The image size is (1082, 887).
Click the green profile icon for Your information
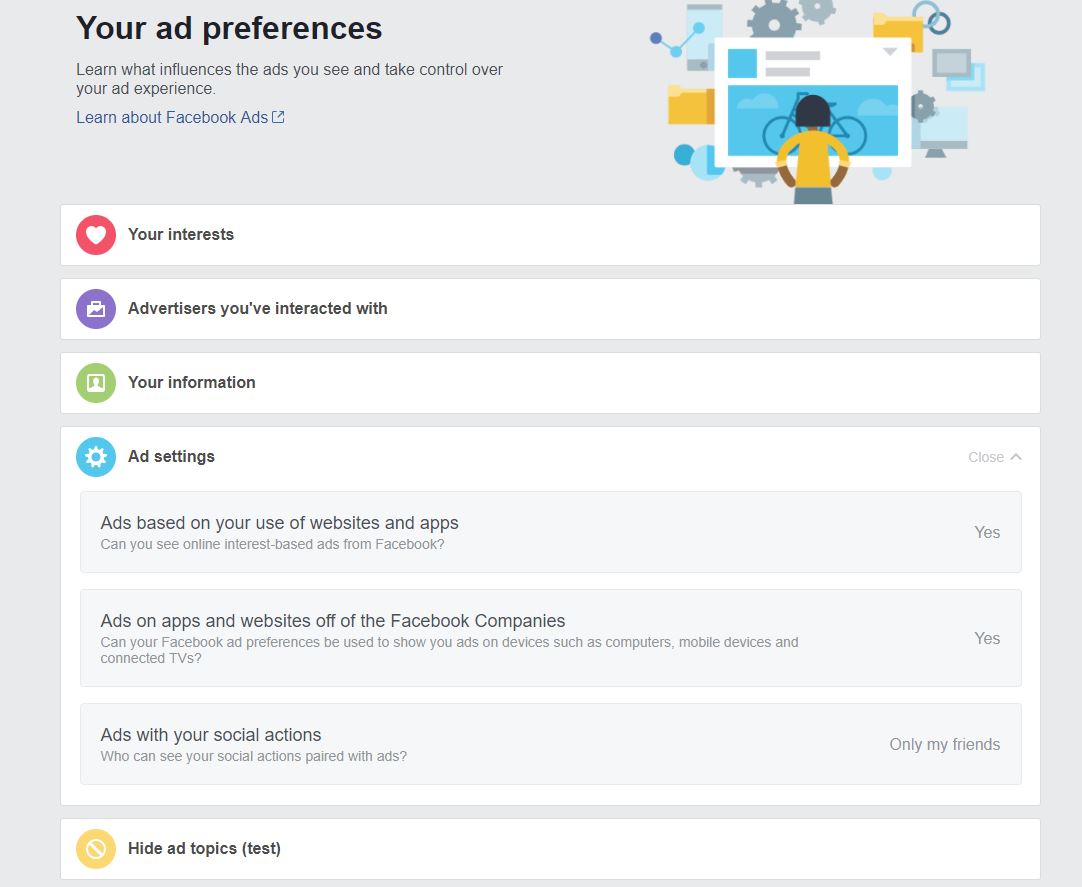(x=96, y=382)
